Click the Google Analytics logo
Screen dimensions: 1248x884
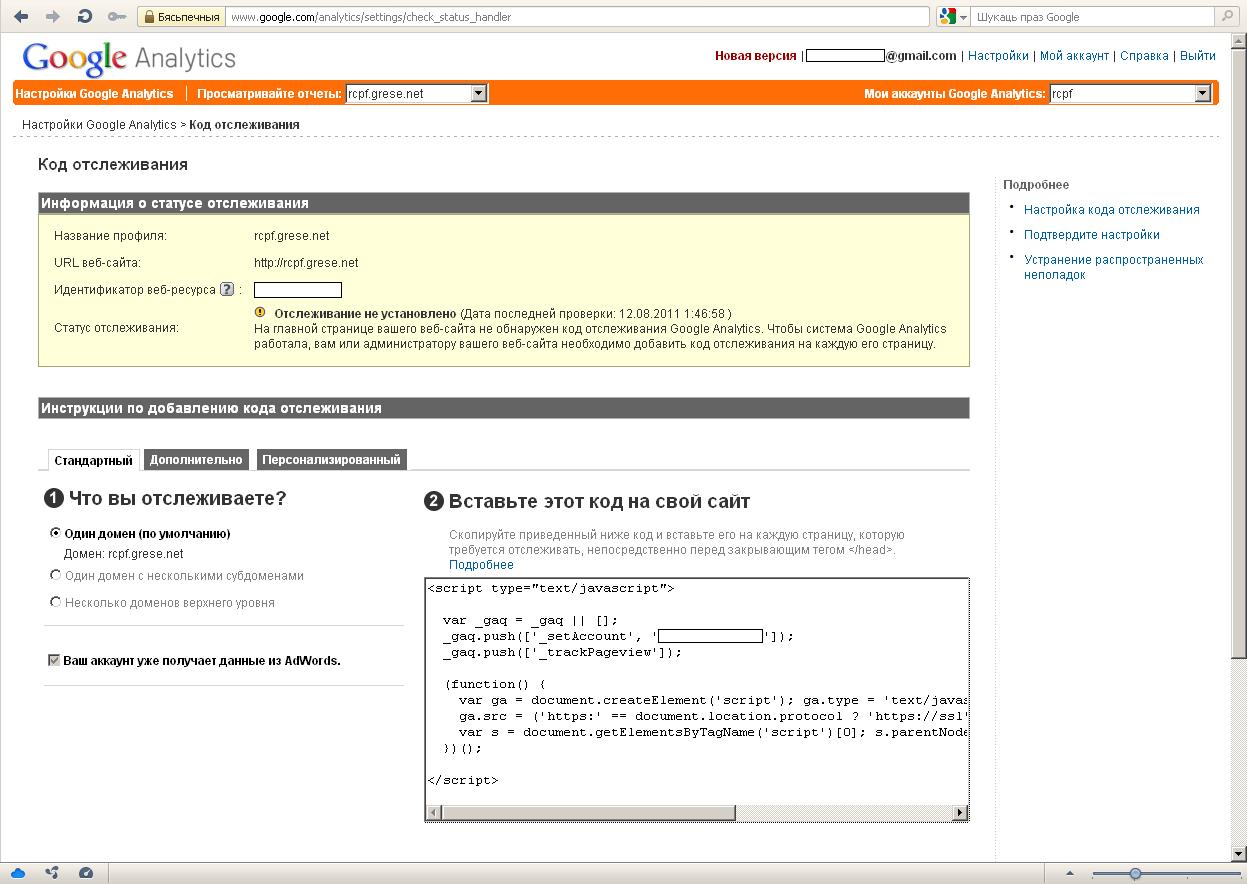coord(129,59)
